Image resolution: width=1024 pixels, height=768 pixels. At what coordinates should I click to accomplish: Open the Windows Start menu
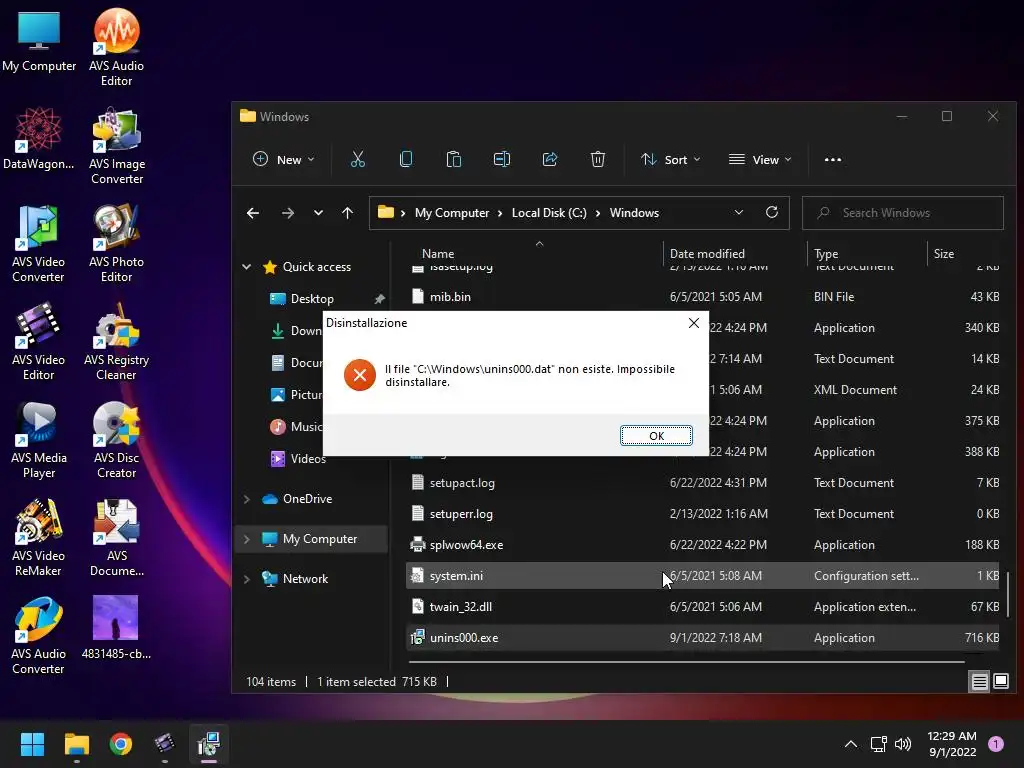click(x=32, y=744)
